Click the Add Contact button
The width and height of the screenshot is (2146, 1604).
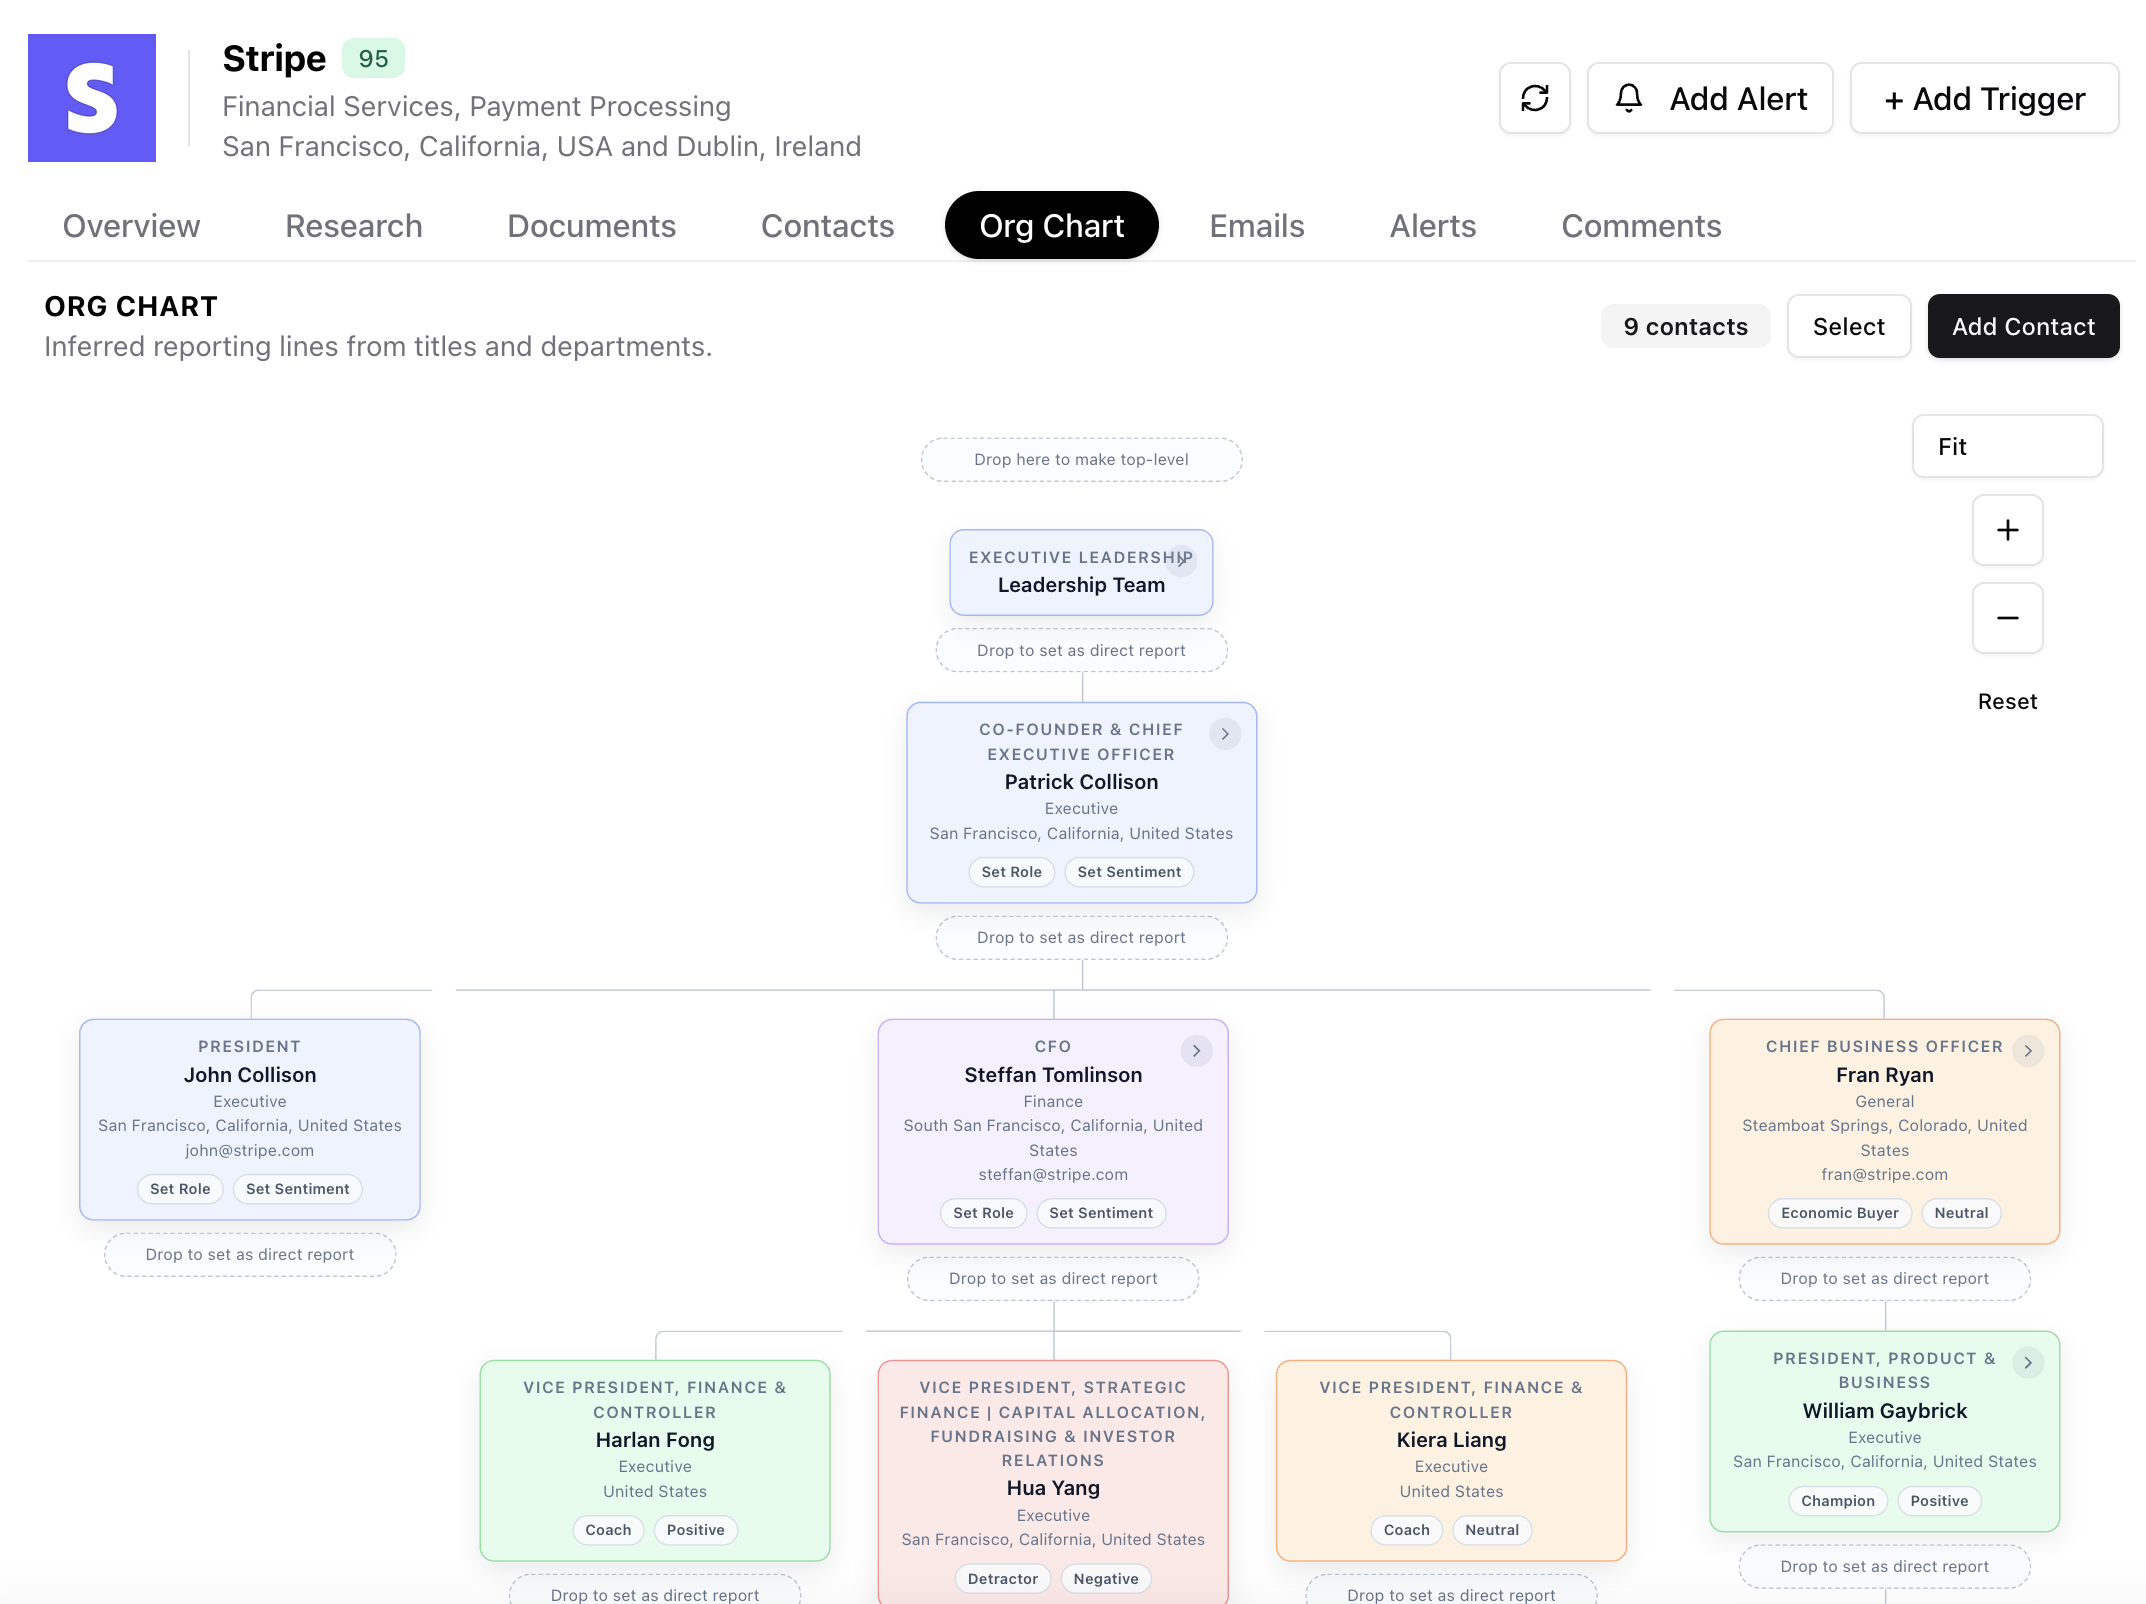(x=2023, y=326)
